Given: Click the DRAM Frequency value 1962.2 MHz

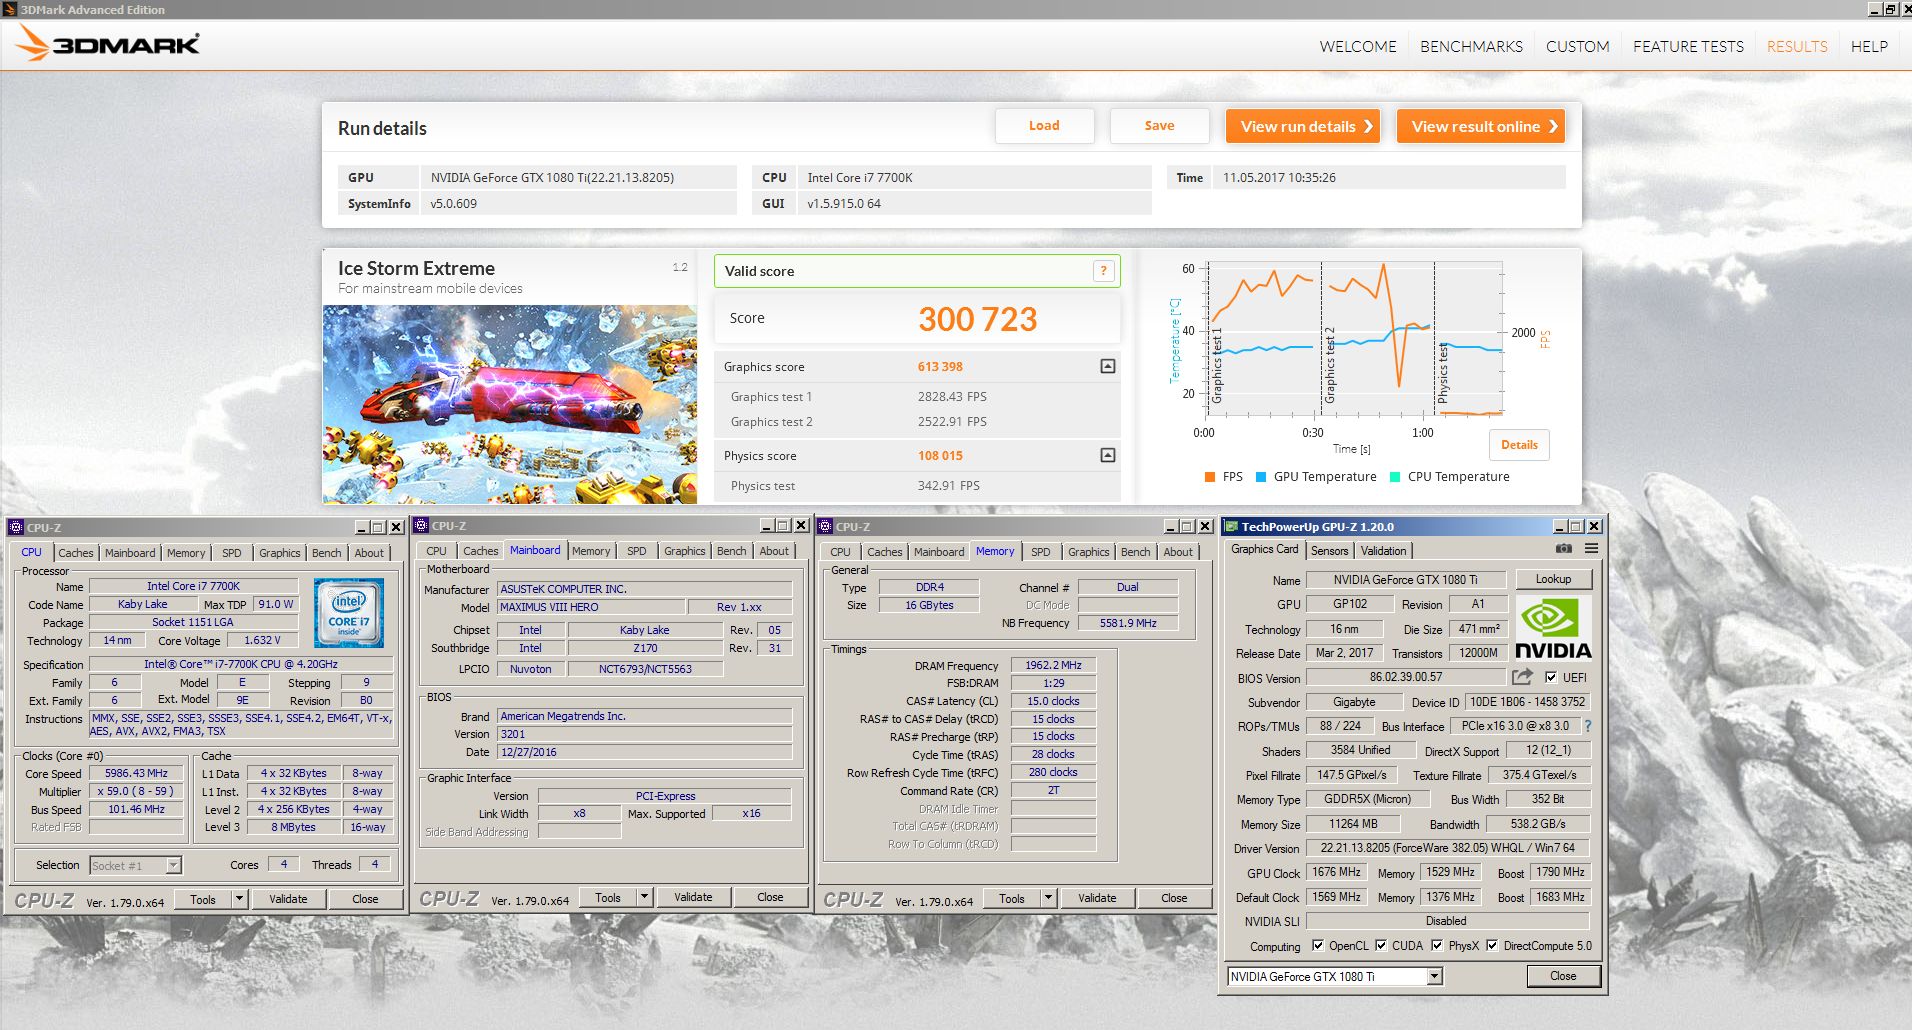Looking at the screenshot, I should click(1053, 665).
